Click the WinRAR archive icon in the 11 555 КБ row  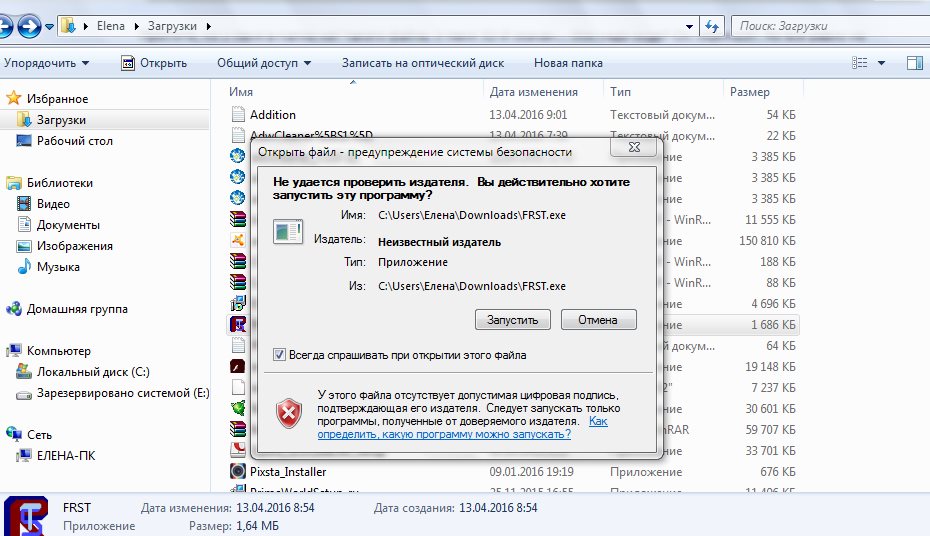click(x=238, y=219)
